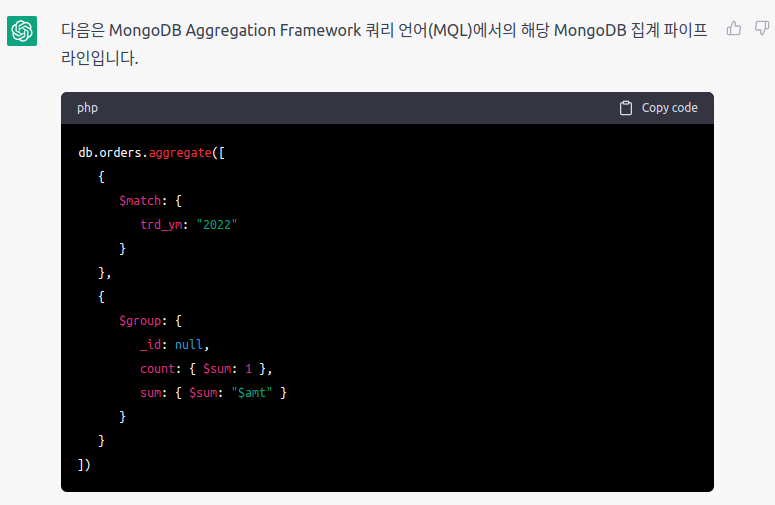Viewport: 775px width, 505px height.
Task: Copy the code with Copy code button
Action: [658, 108]
